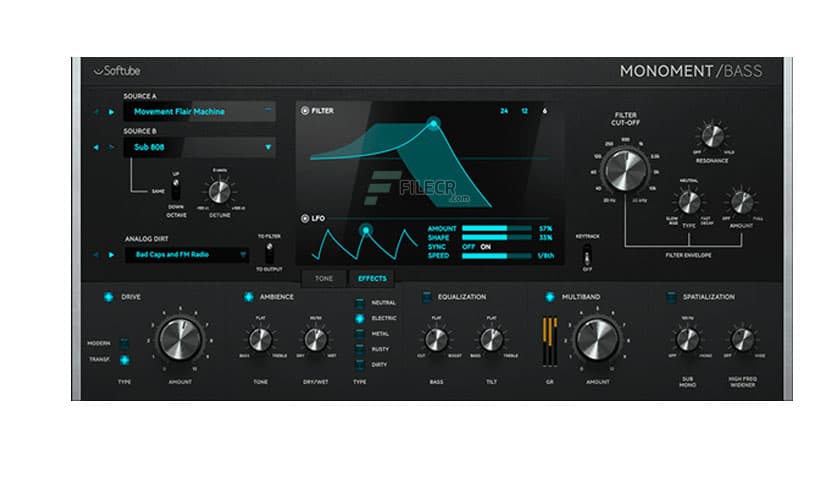836x484 pixels.
Task: Flip the To Filter/To Output switch
Action: [x=269, y=253]
